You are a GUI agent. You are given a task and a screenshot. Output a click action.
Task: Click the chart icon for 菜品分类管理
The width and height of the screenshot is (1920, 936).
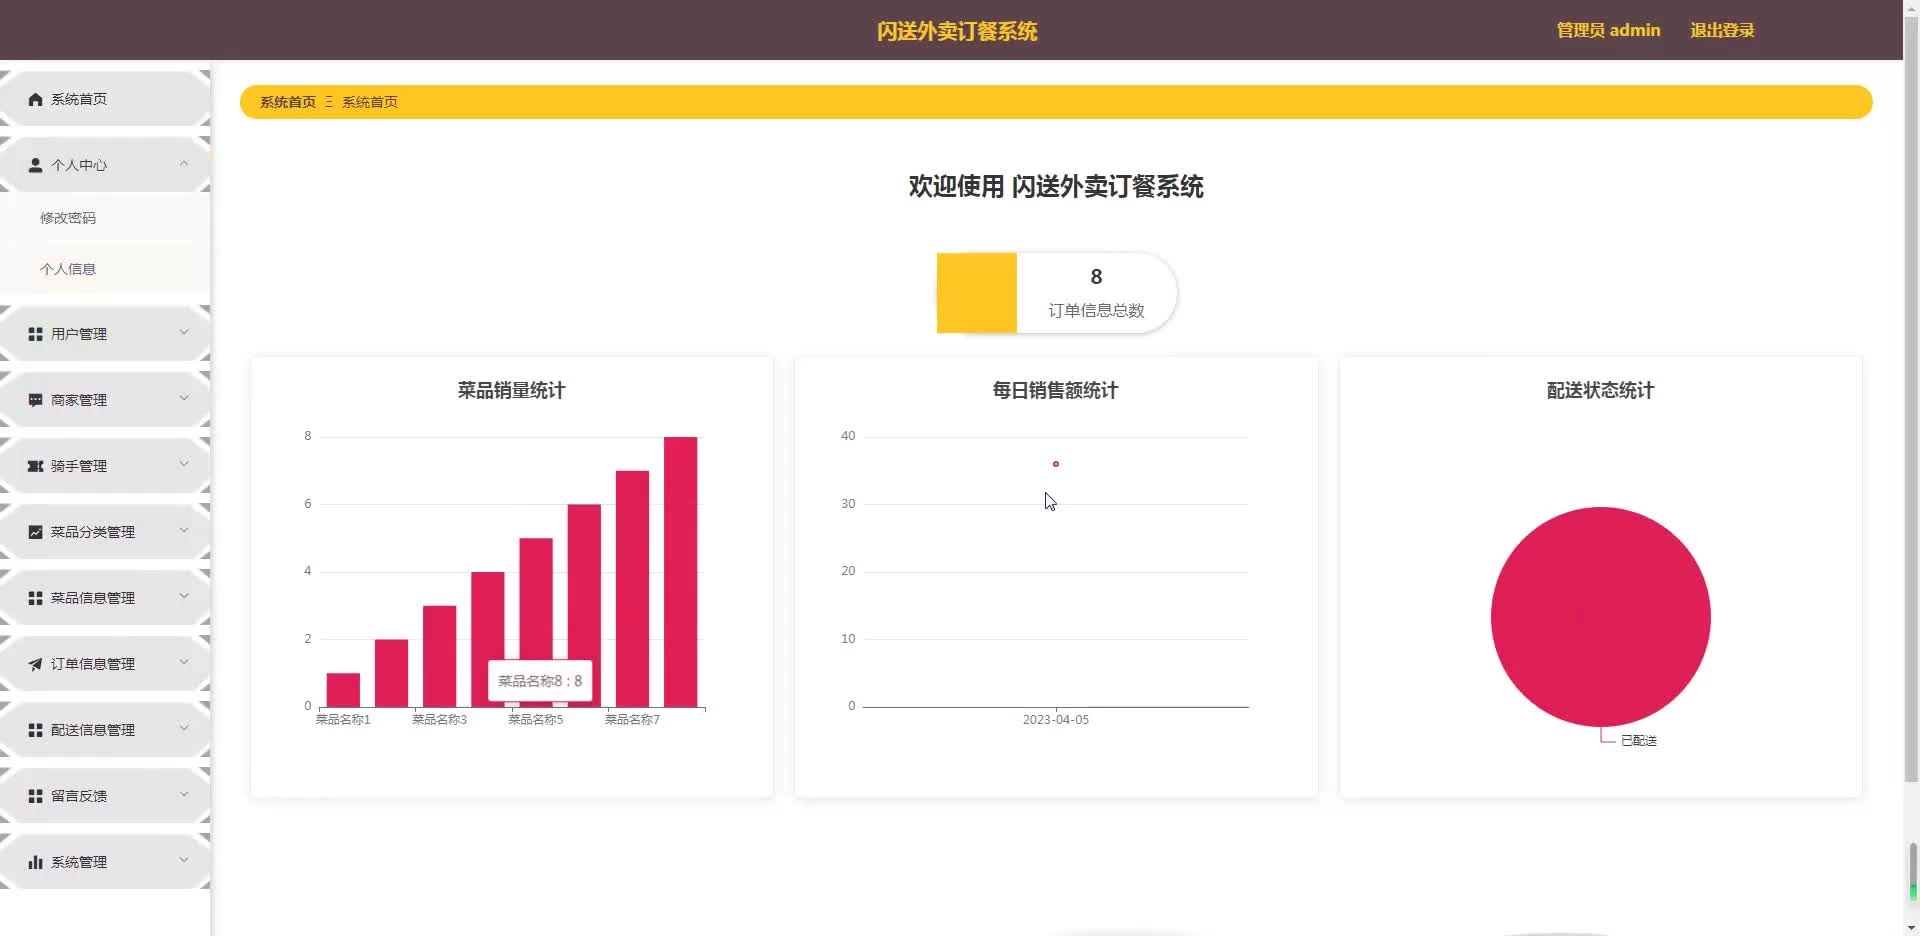(35, 532)
